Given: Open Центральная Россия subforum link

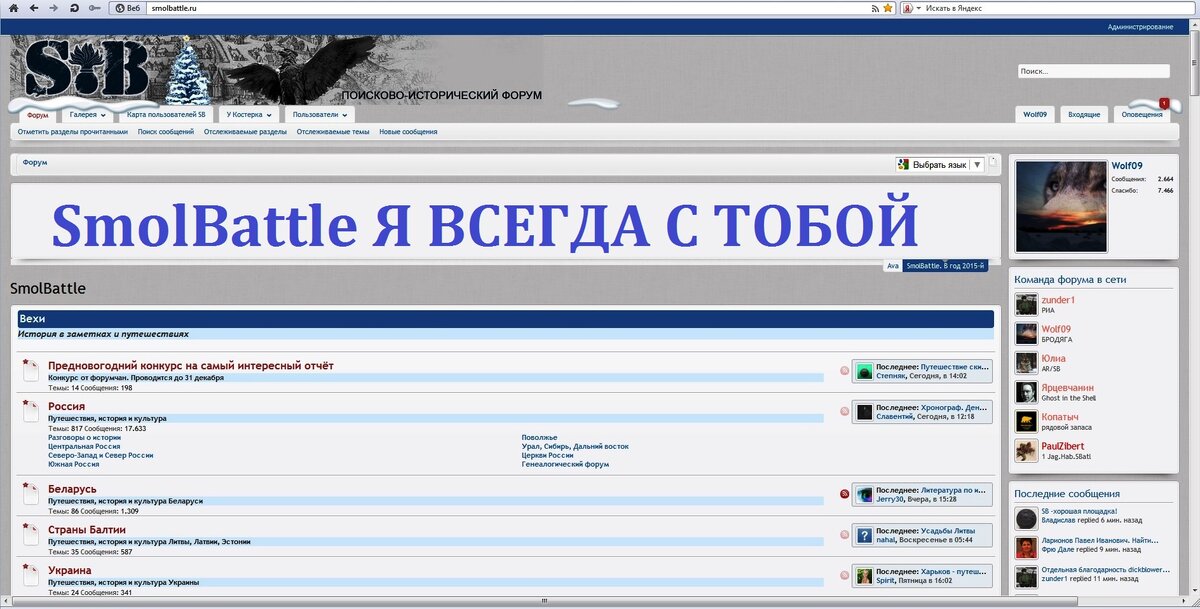Looking at the screenshot, I should tap(84, 446).
